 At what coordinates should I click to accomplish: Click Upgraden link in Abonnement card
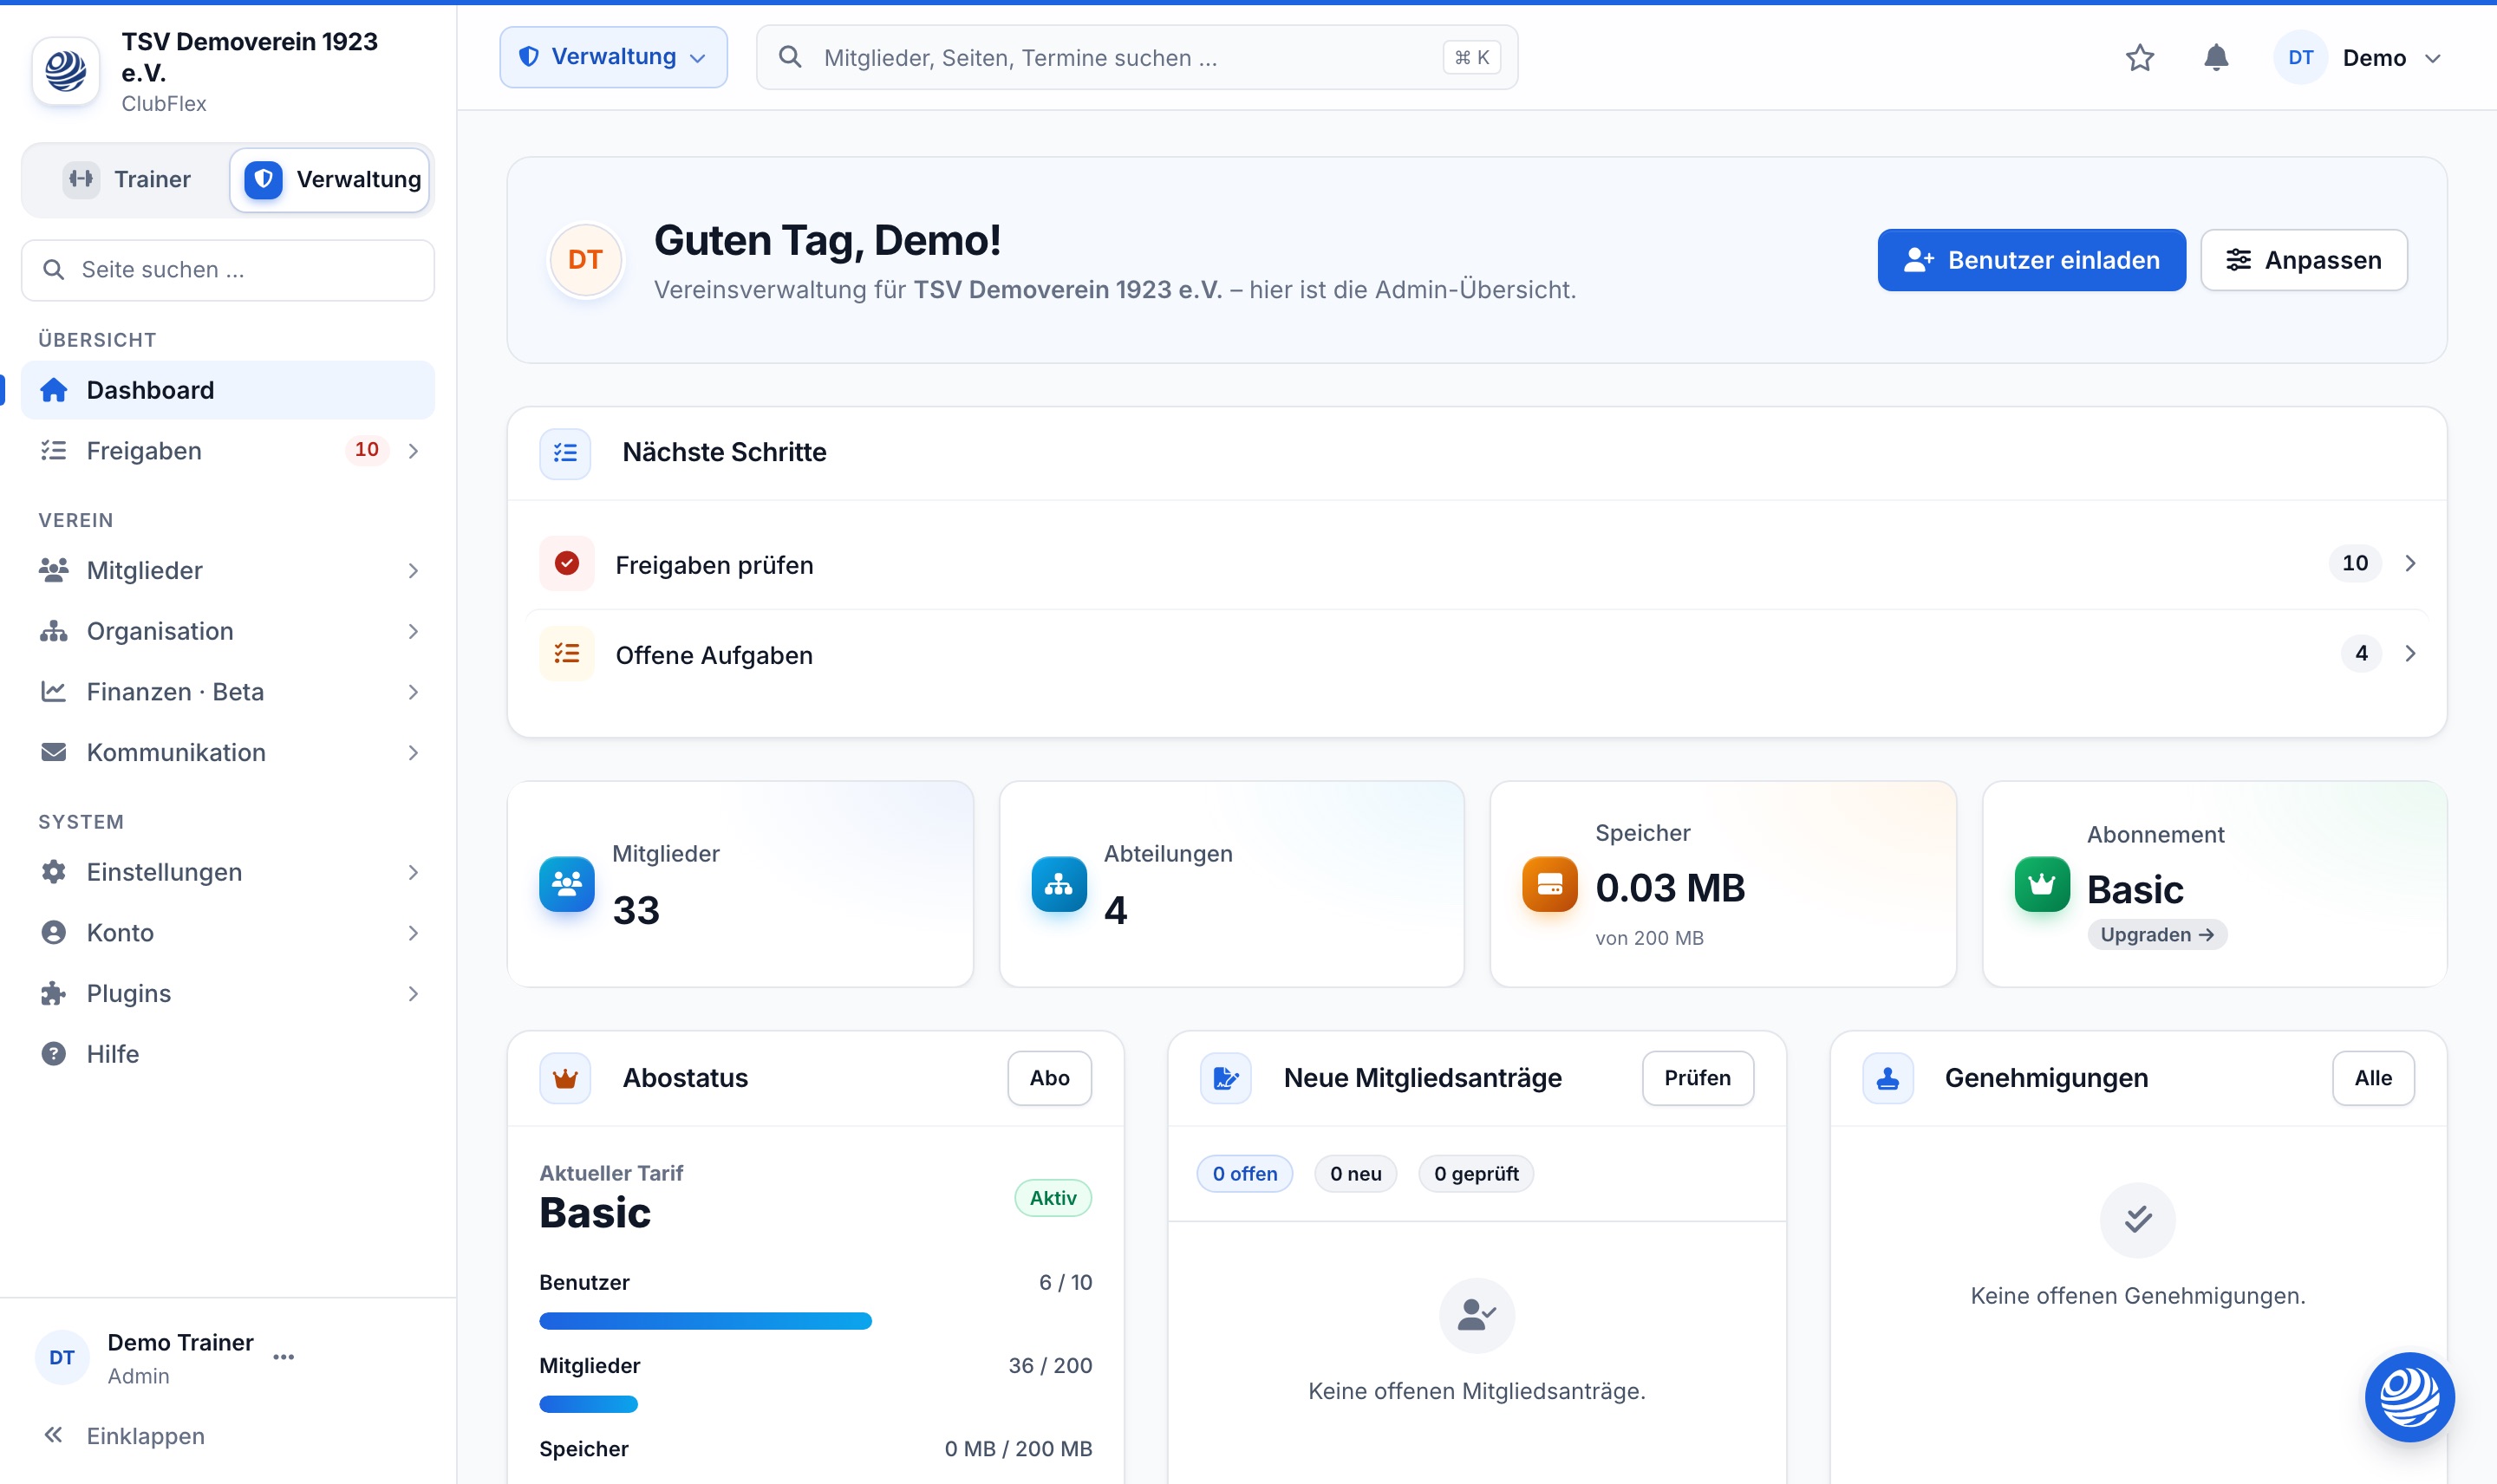(2156, 935)
